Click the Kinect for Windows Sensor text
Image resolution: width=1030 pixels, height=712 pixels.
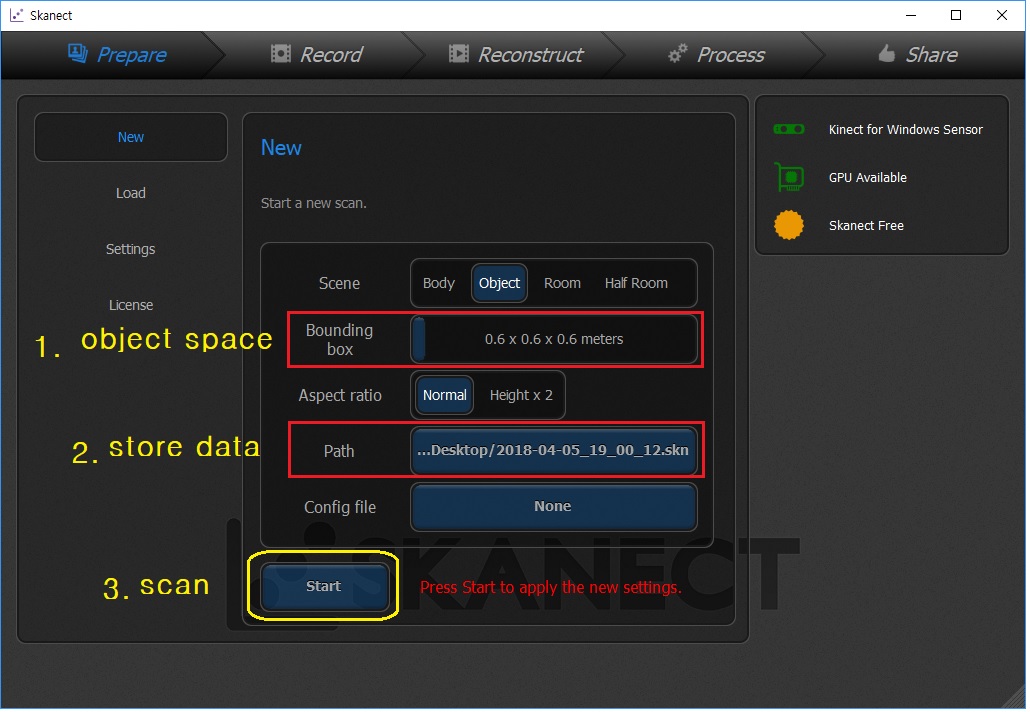(x=906, y=129)
